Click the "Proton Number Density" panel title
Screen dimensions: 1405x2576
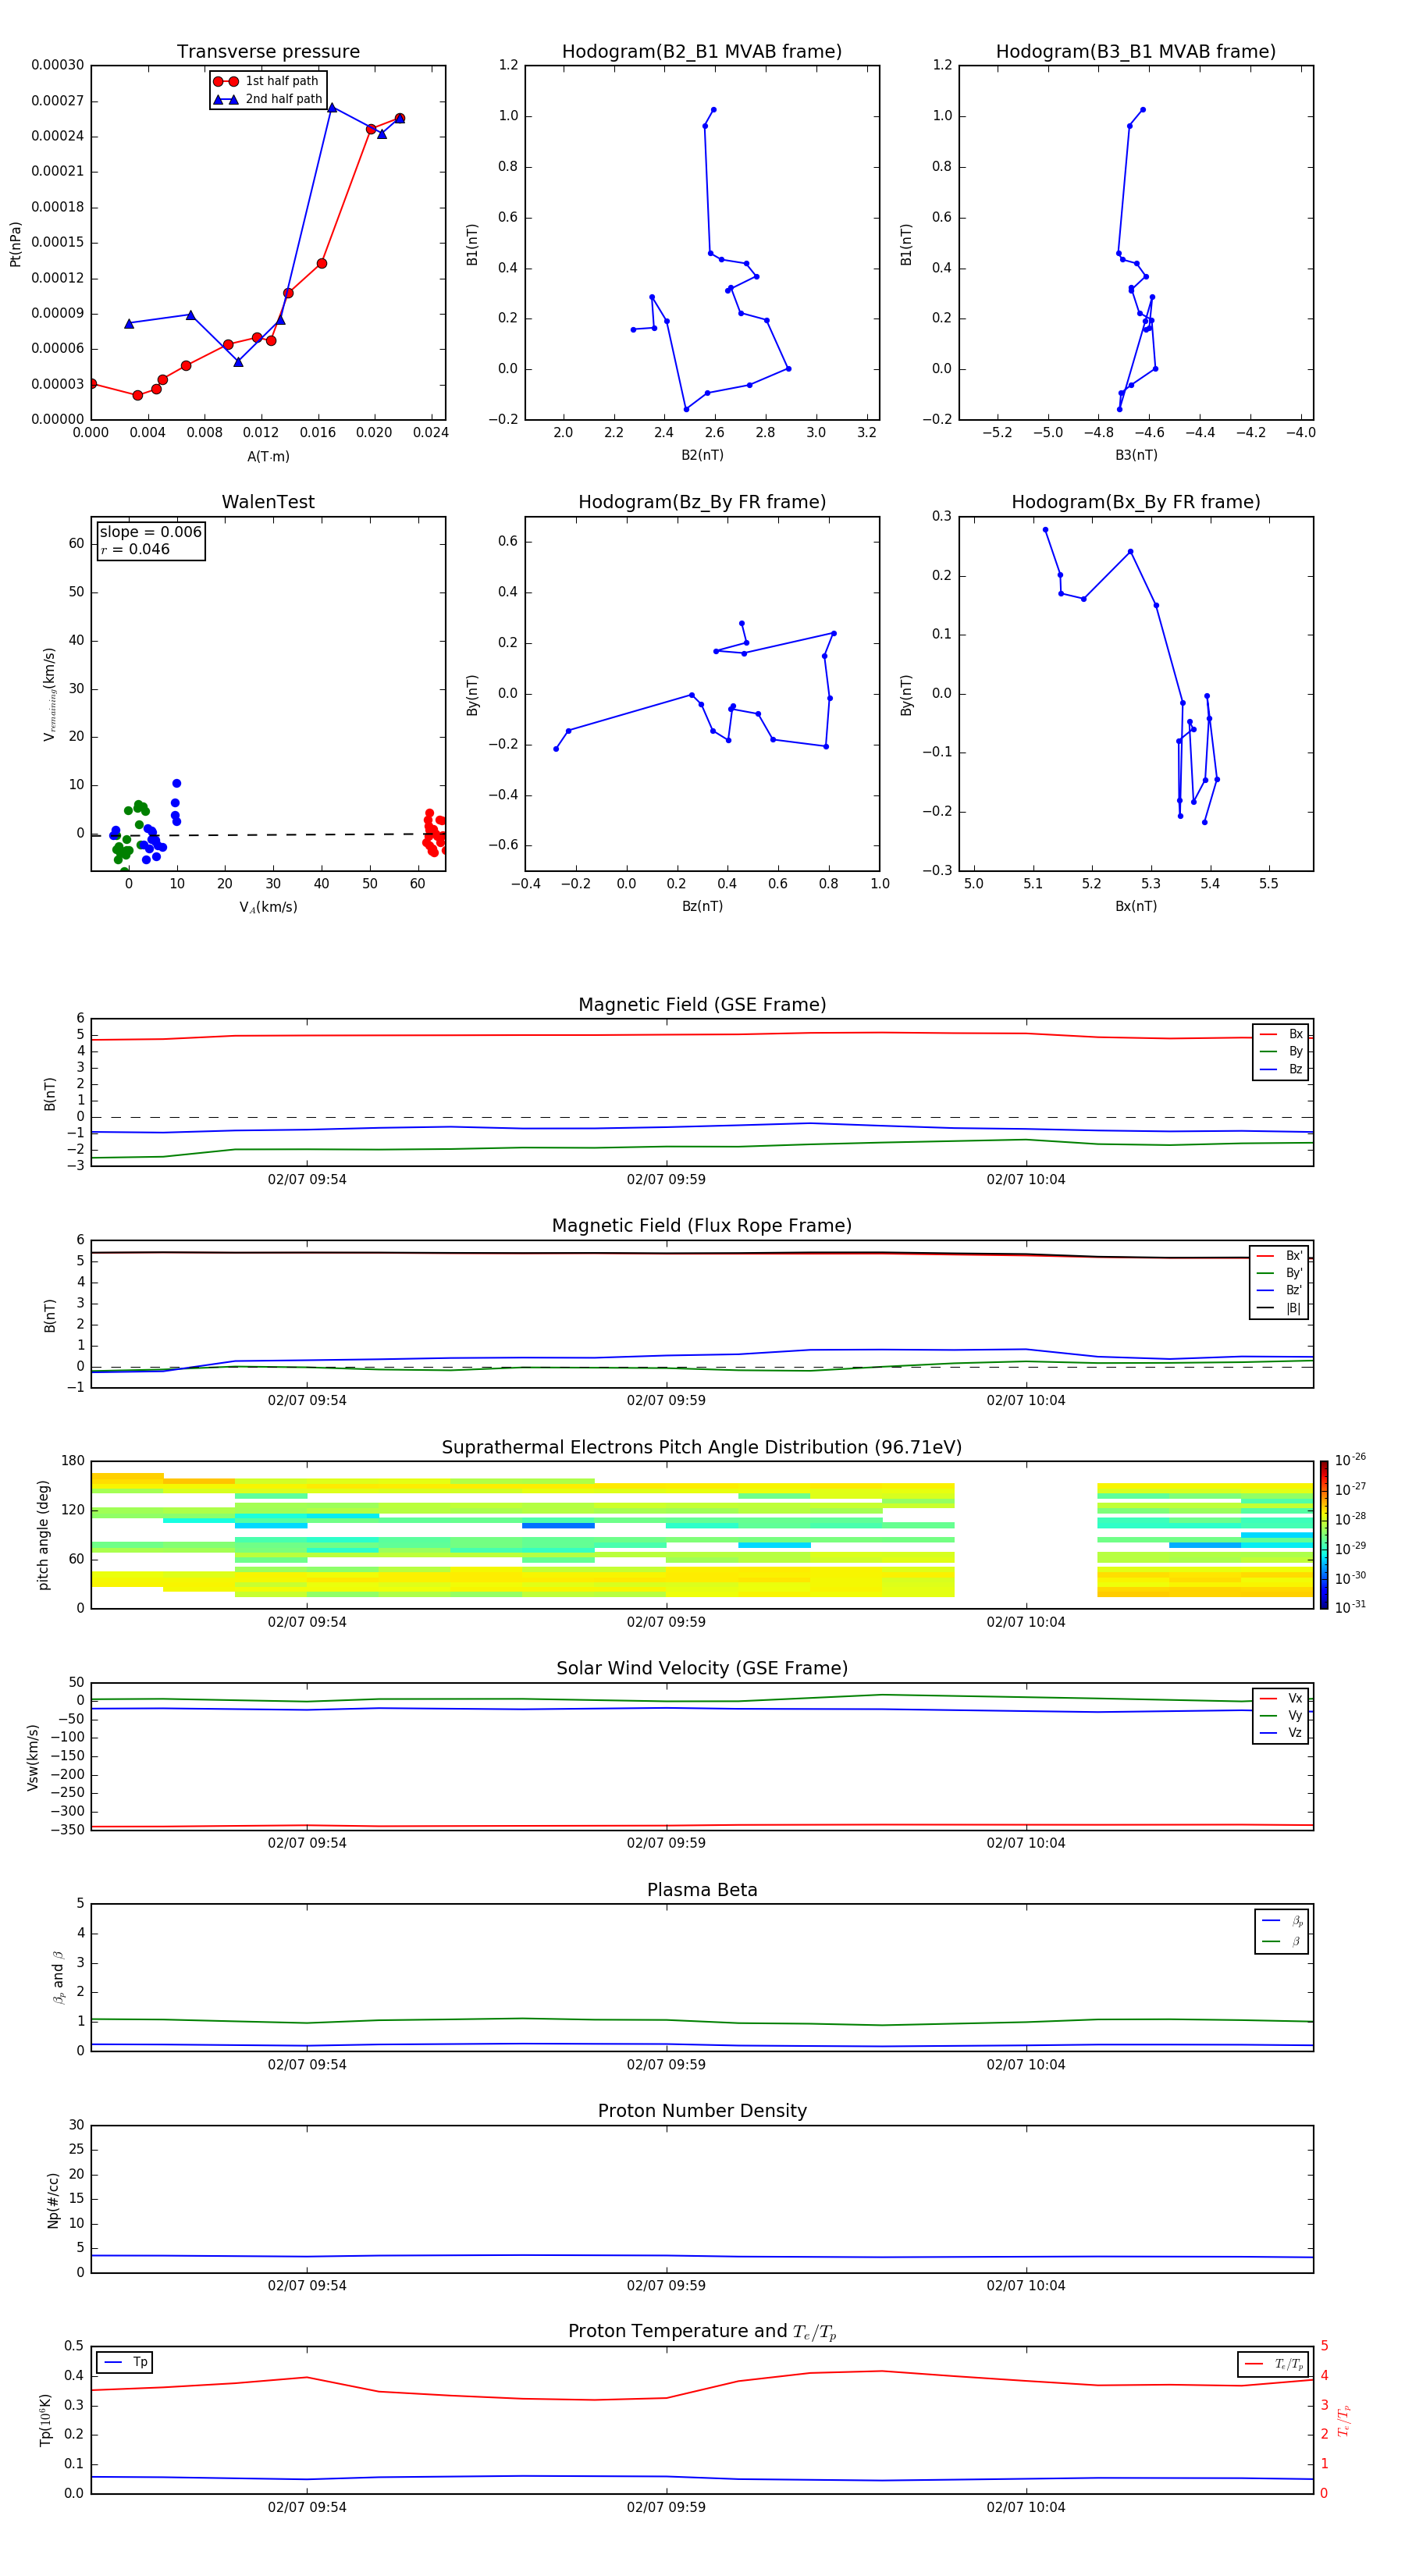pyautogui.click(x=702, y=2111)
